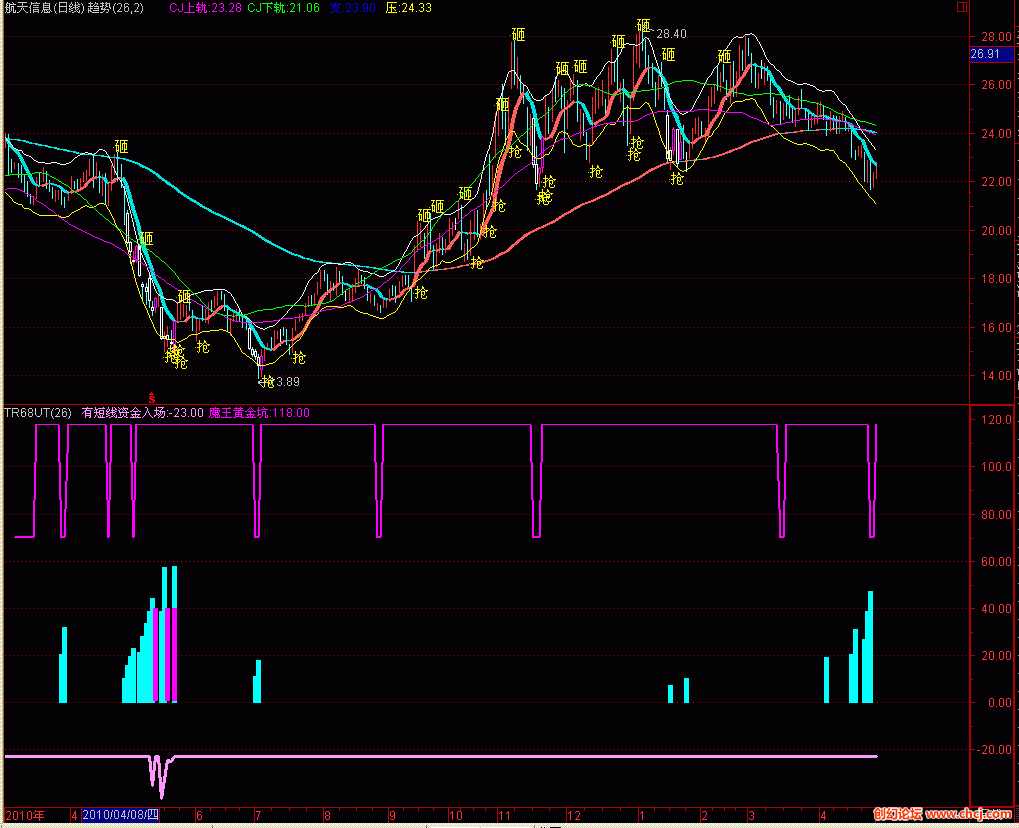Screen dimensions: 1019x828
Task: Click the 16.00 price axis label
Action: pyautogui.click(x=996, y=327)
